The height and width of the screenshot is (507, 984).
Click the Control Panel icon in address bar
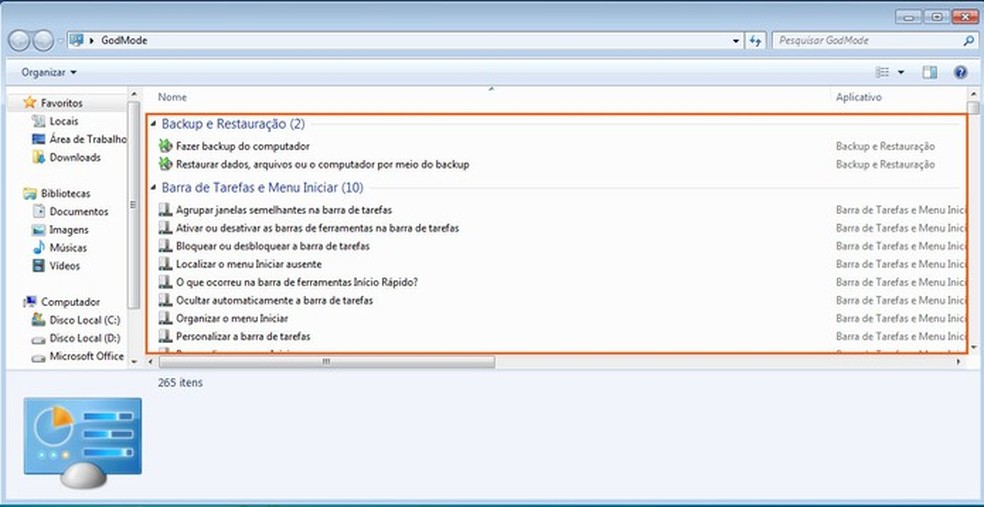point(77,40)
